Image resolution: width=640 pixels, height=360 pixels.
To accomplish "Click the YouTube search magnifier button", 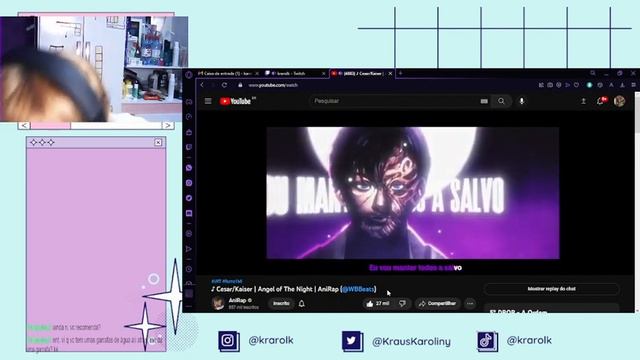I will [501, 101].
